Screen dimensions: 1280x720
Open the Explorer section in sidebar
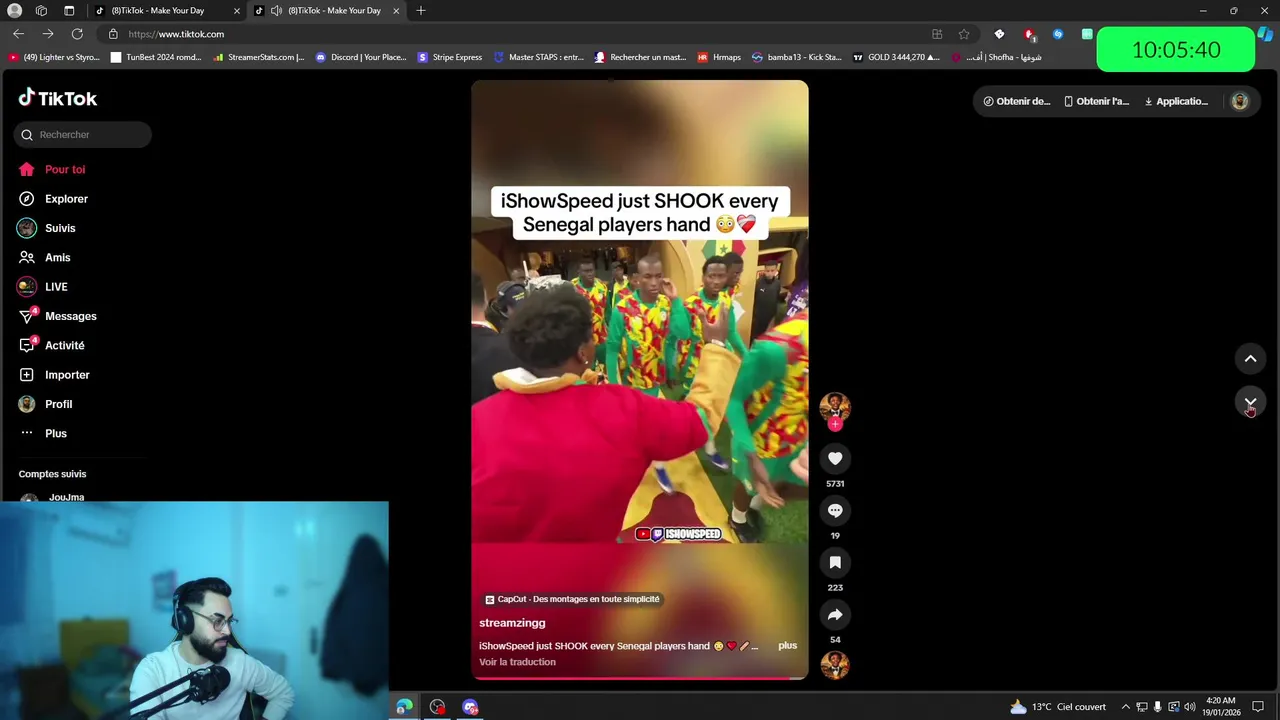[x=53, y=199]
